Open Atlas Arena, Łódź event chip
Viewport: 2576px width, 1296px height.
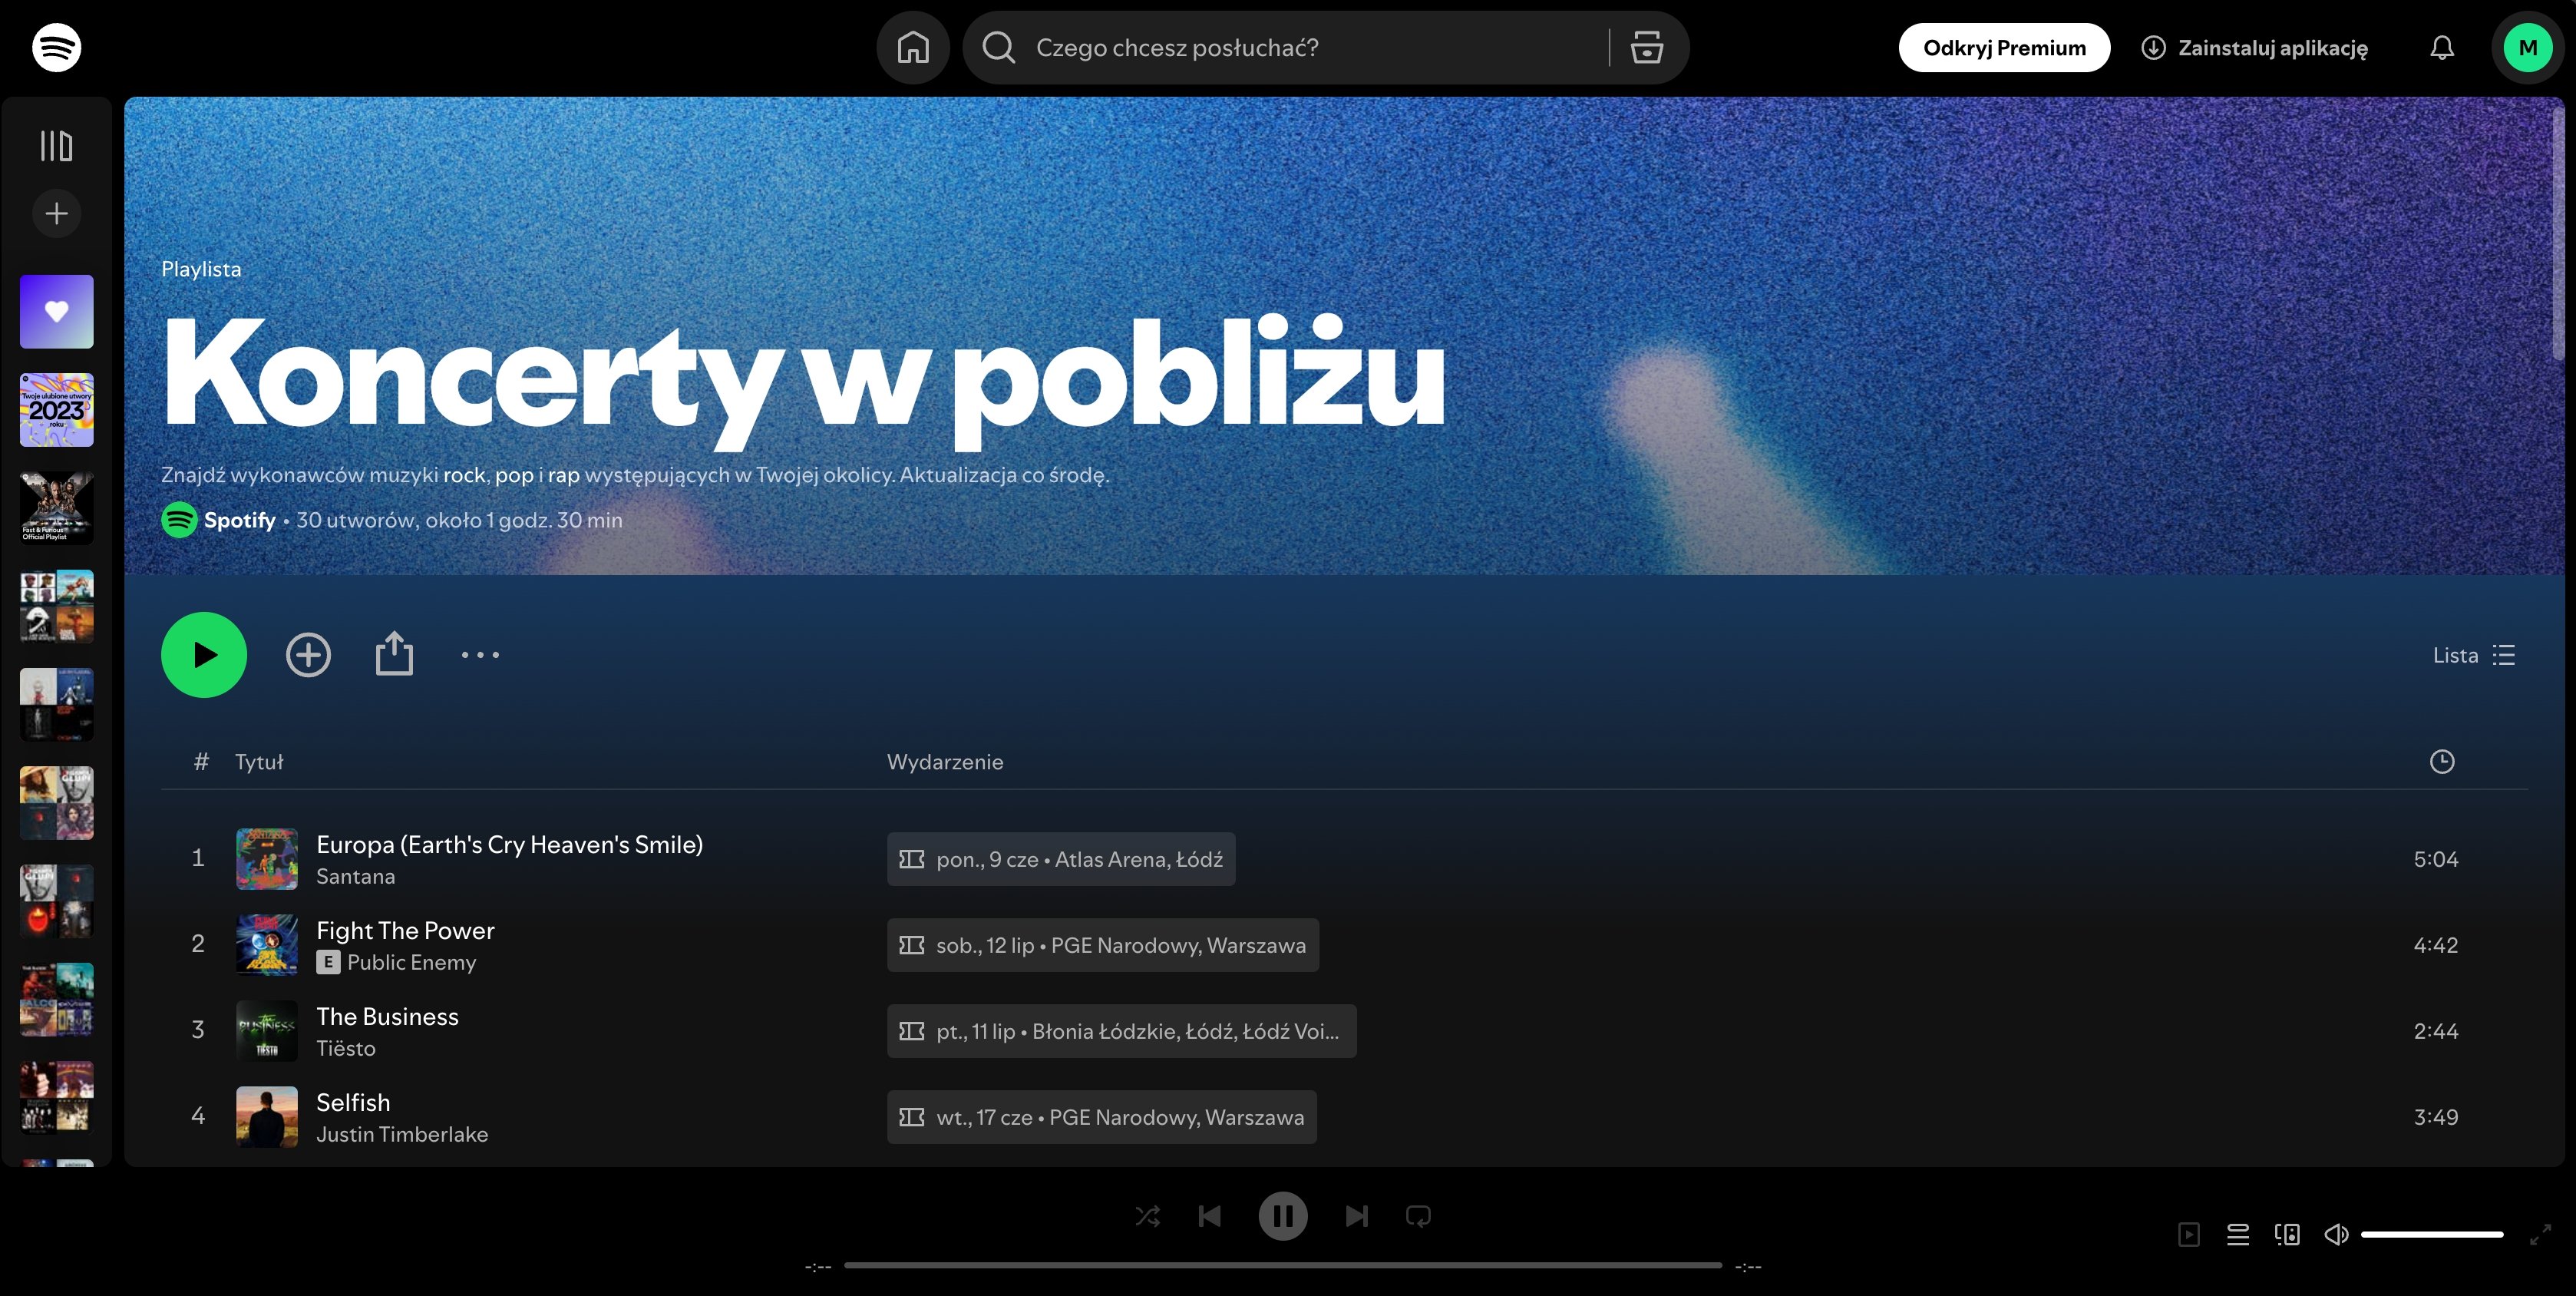(1061, 859)
